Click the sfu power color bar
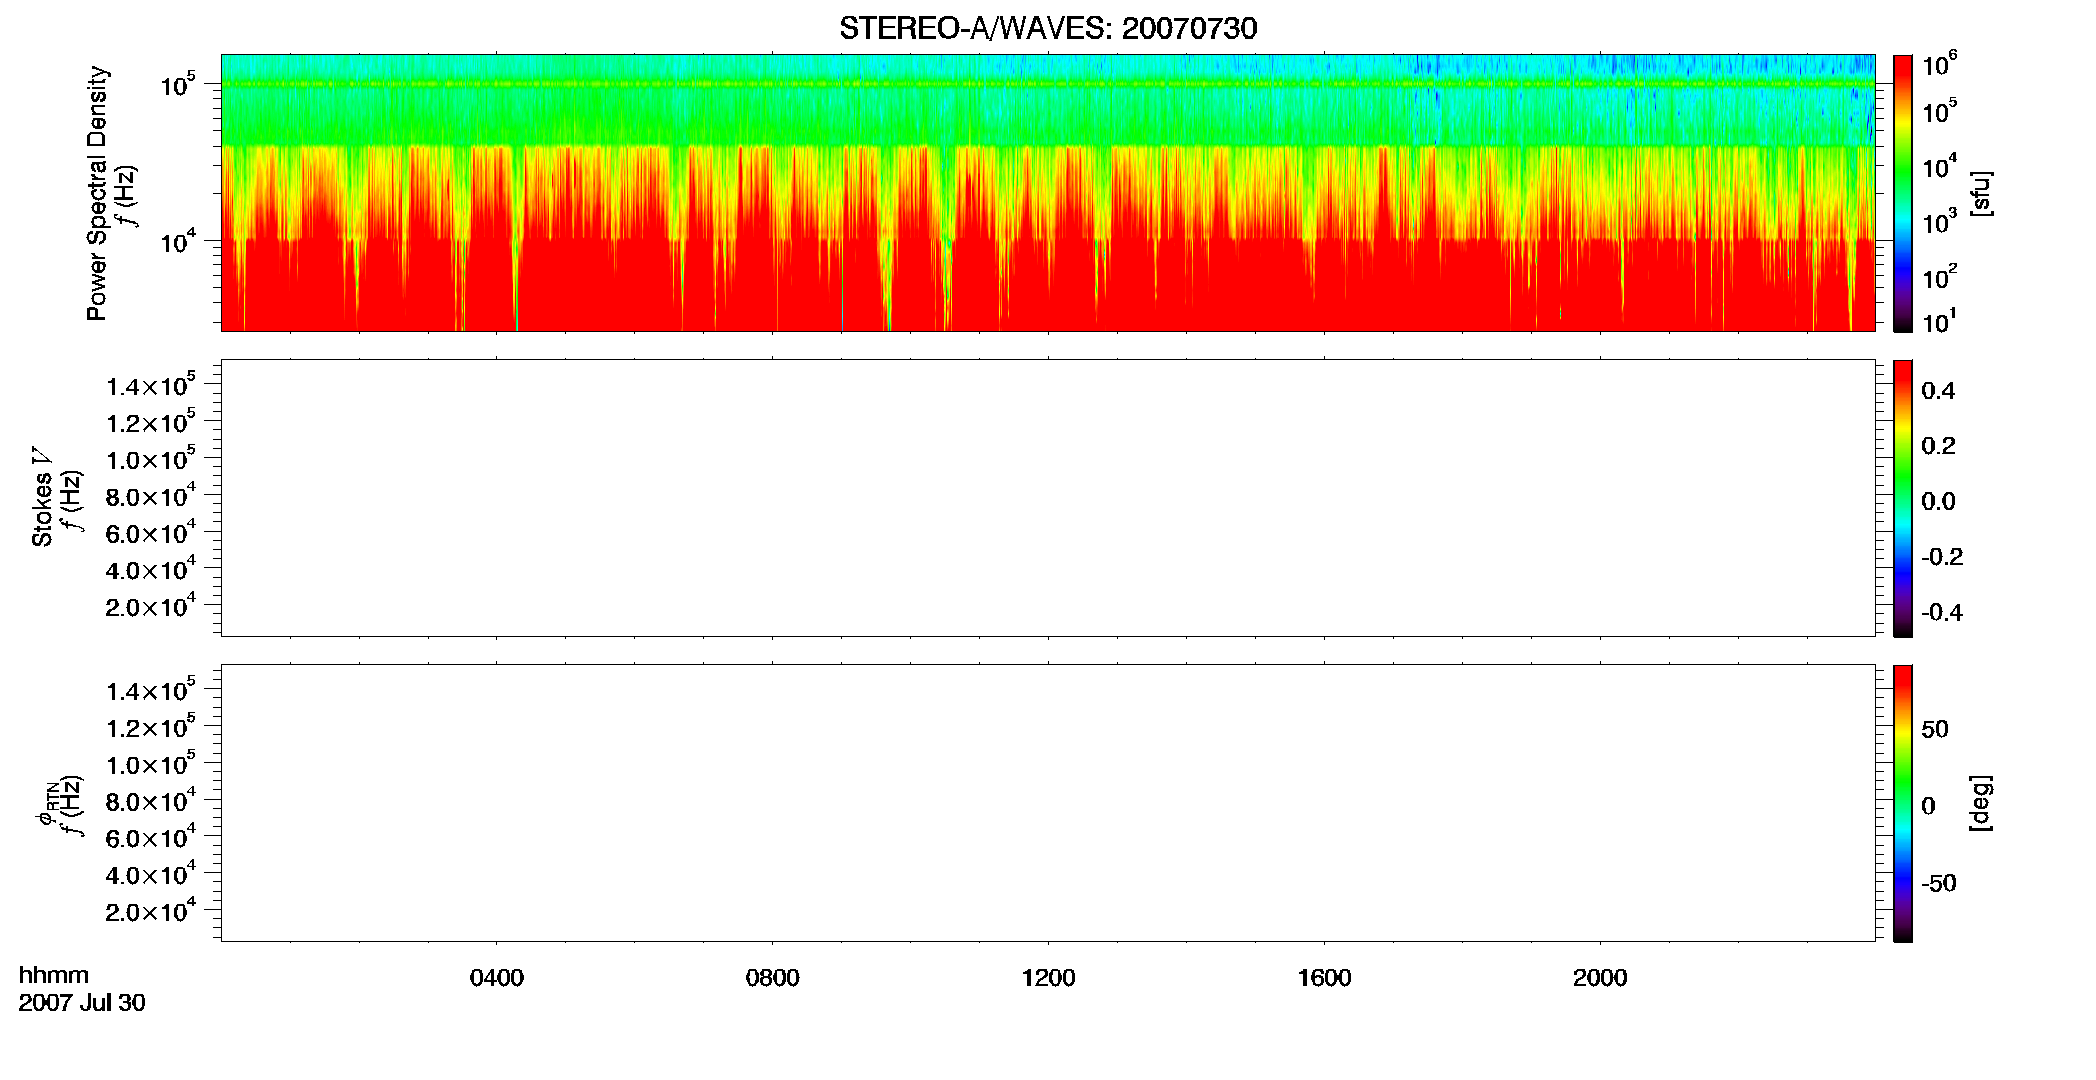Viewport: 2096px width, 1080px height. (x=1903, y=193)
